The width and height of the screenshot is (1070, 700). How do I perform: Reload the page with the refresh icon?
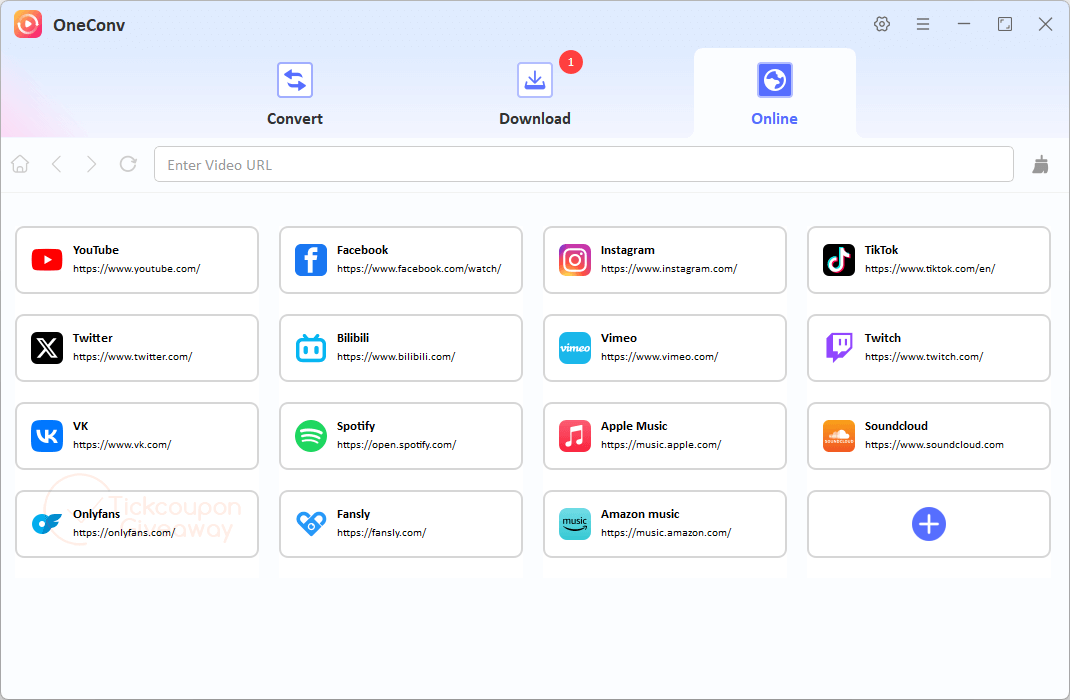coord(128,164)
